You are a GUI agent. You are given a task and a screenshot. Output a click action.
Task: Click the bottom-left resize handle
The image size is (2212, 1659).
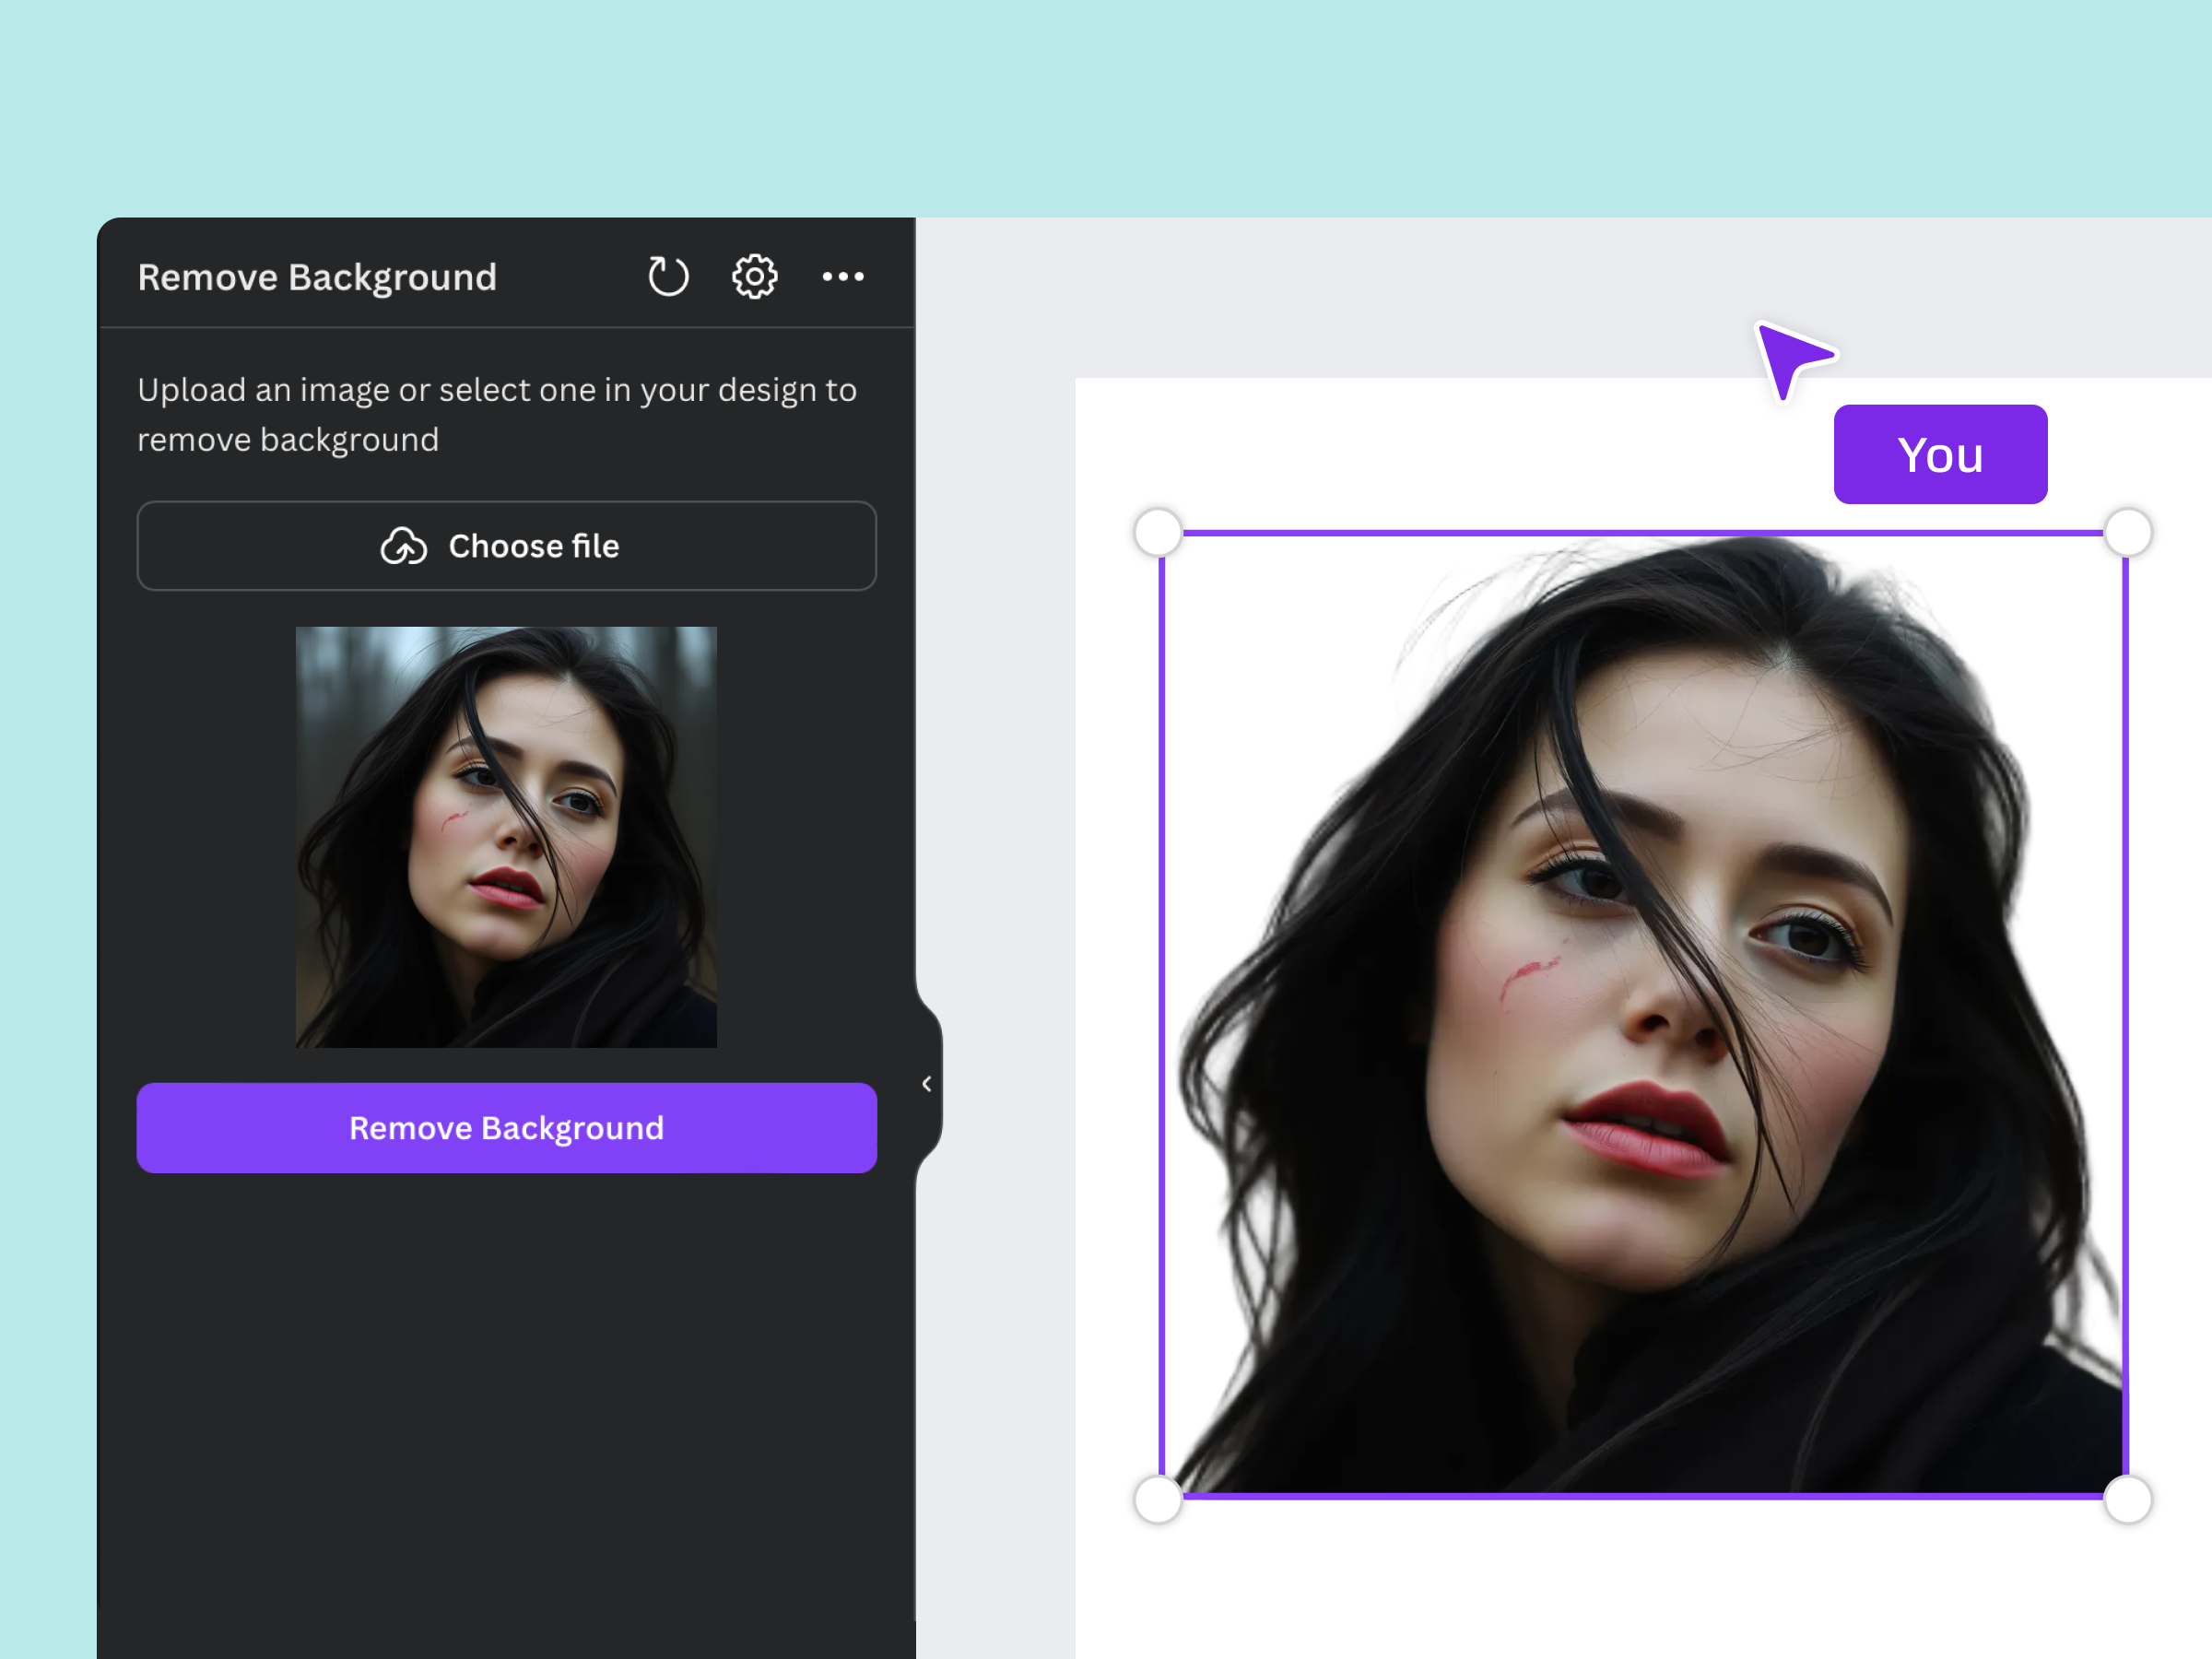click(x=1158, y=1500)
